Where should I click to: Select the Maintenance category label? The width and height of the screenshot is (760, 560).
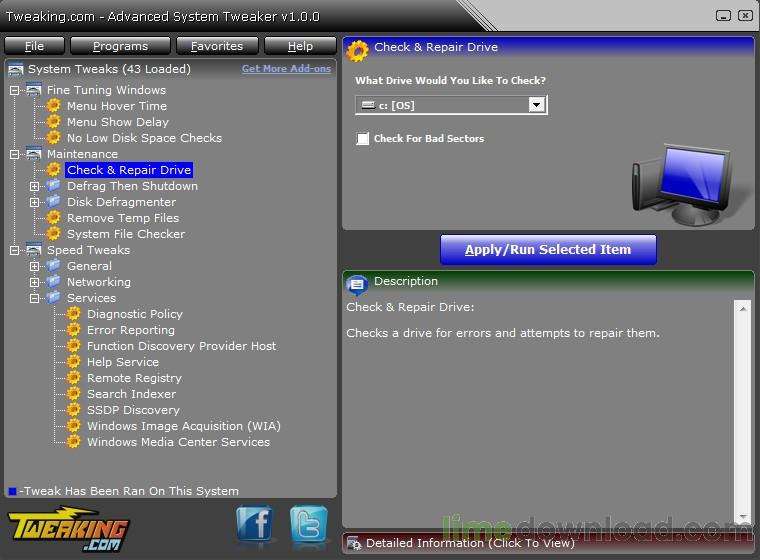82,154
